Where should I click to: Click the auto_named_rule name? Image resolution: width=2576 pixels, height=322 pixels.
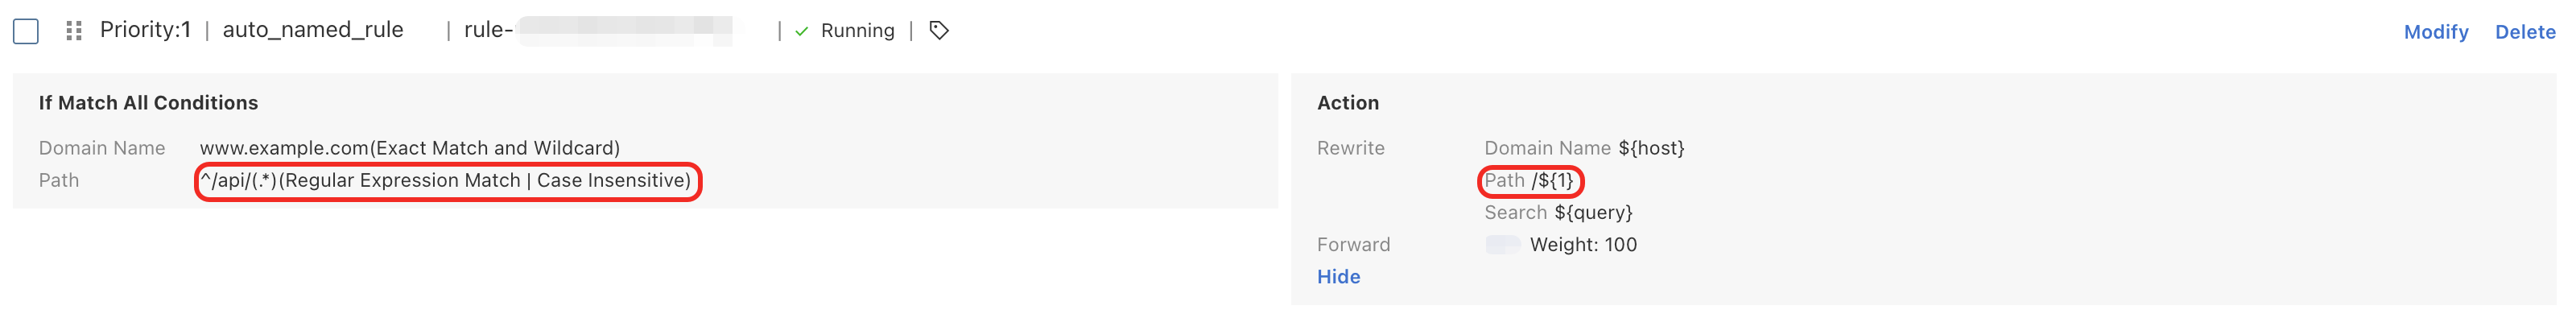tap(313, 30)
